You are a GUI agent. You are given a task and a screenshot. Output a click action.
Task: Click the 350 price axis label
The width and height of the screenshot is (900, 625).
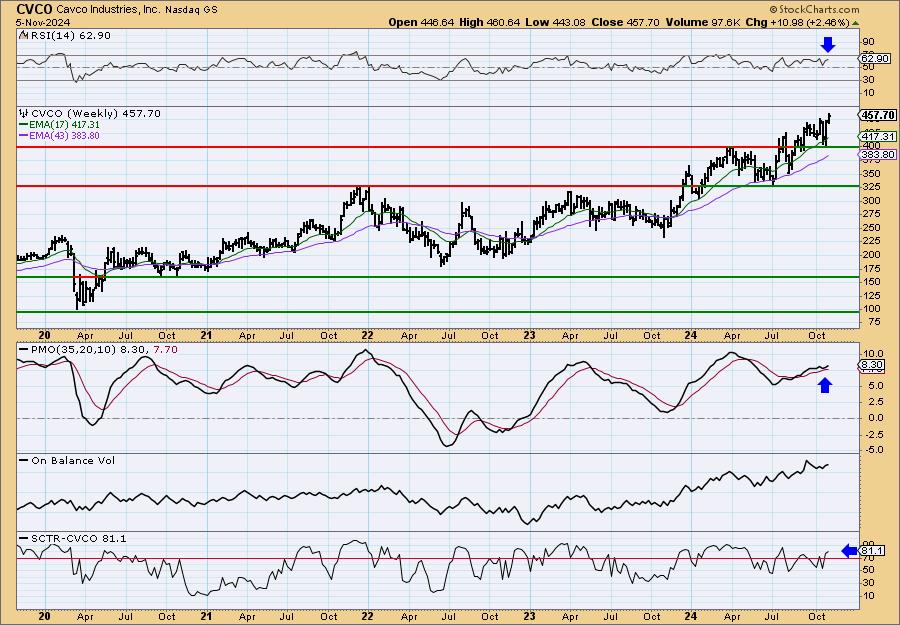point(871,173)
